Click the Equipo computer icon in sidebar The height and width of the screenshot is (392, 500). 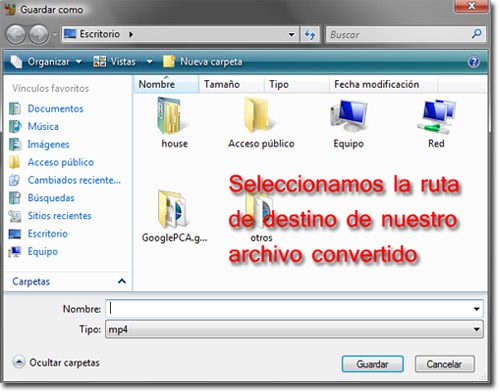pos(15,252)
